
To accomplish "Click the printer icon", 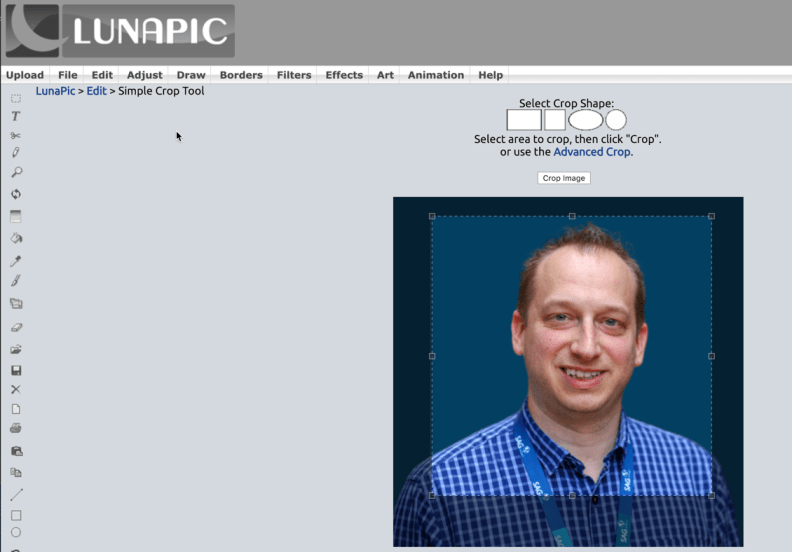I will coord(16,428).
